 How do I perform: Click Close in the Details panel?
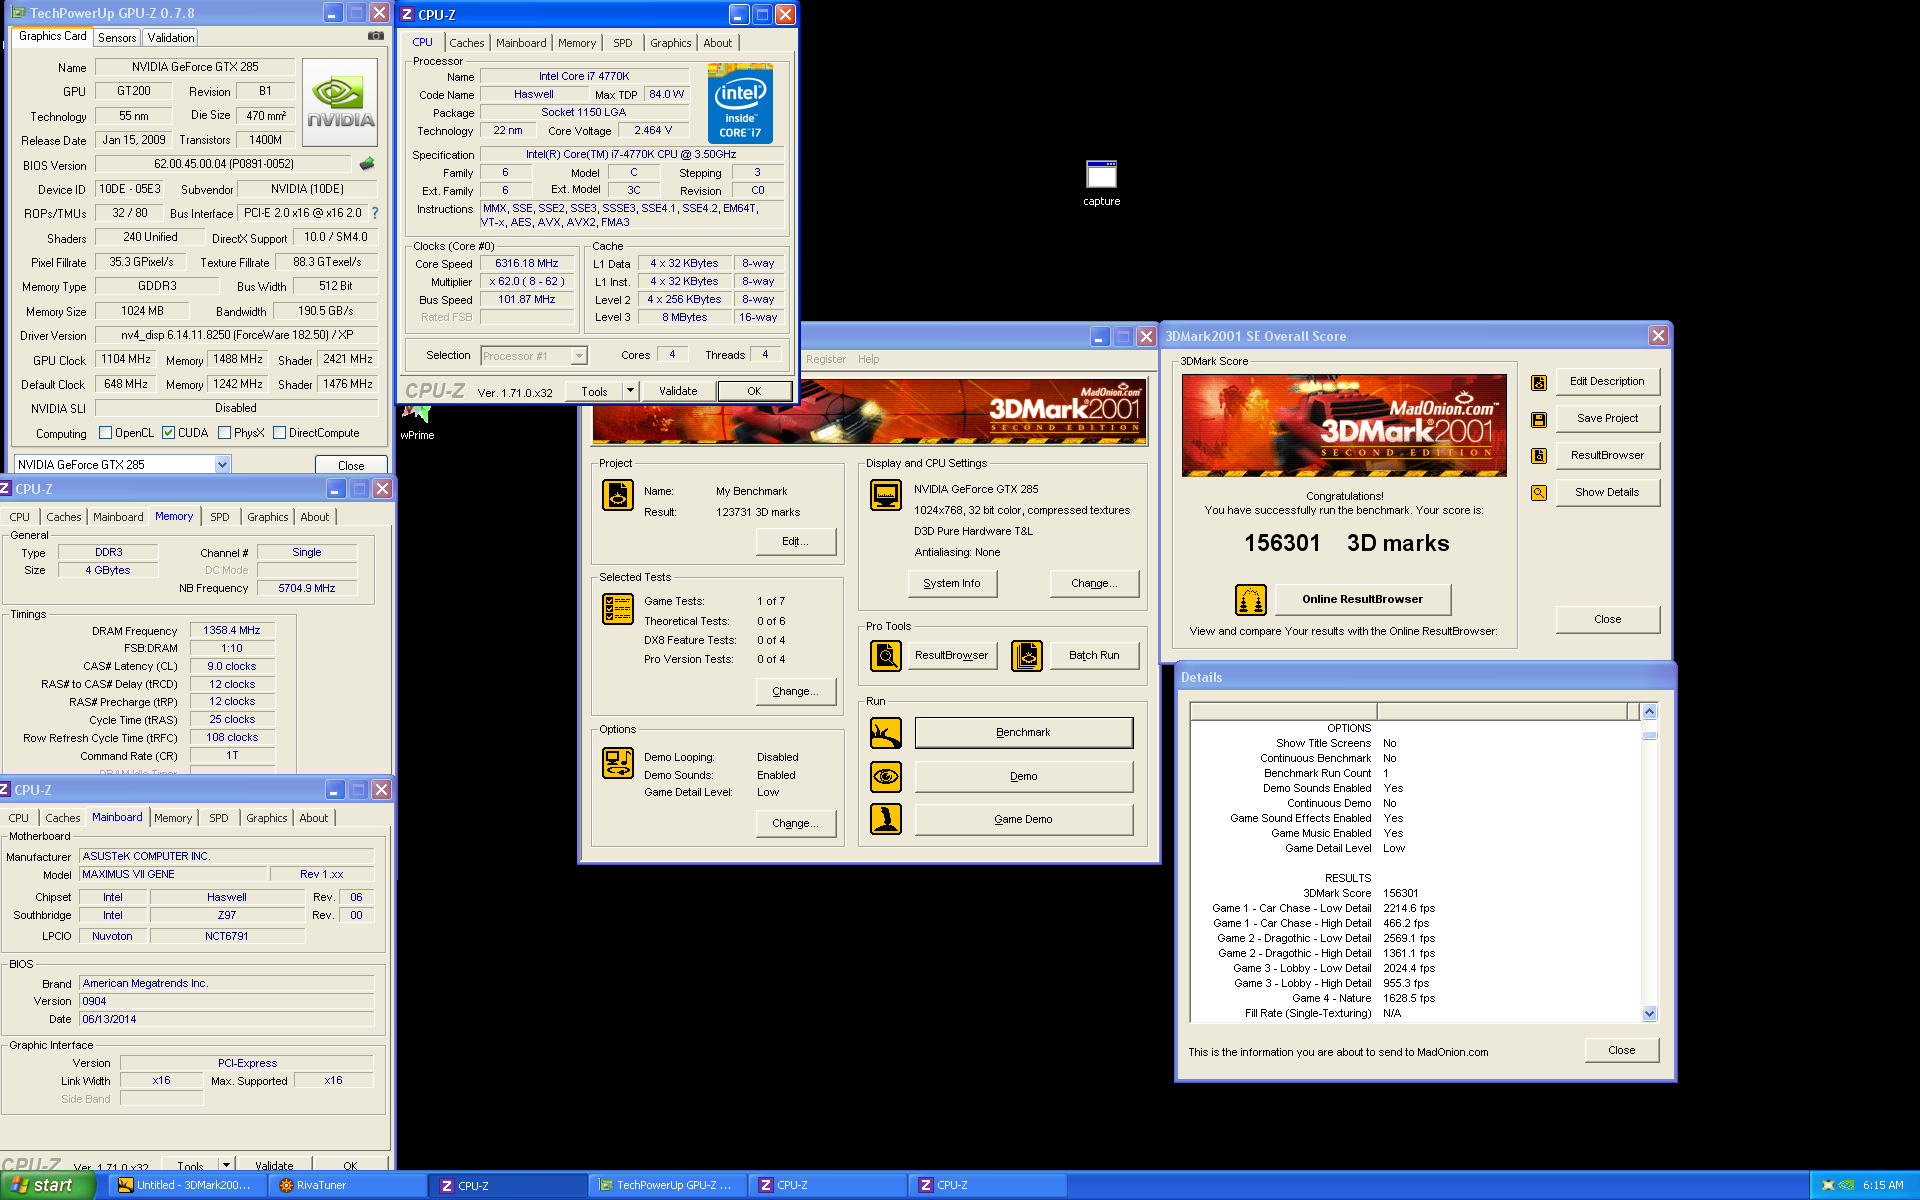[x=1622, y=1050]
